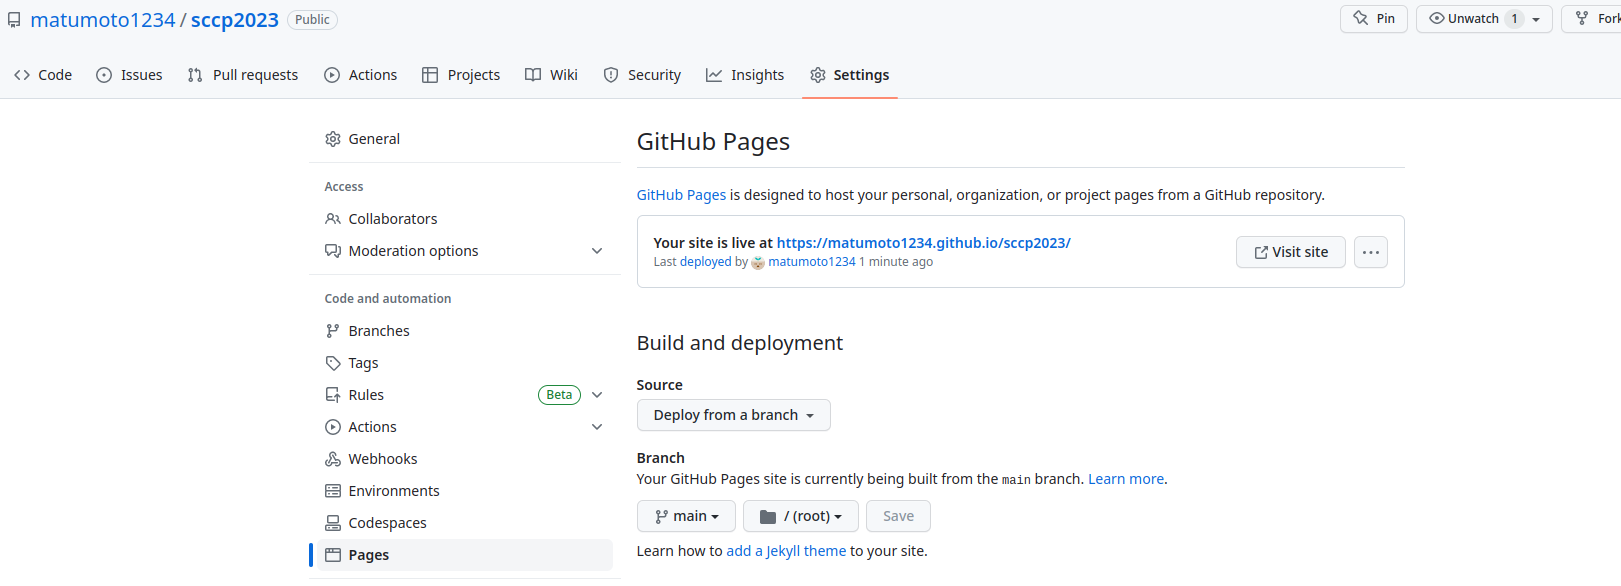The height and width of the screenshot is (586, 1621).
Task: Click the Pin button
Action: (1374, 18)
